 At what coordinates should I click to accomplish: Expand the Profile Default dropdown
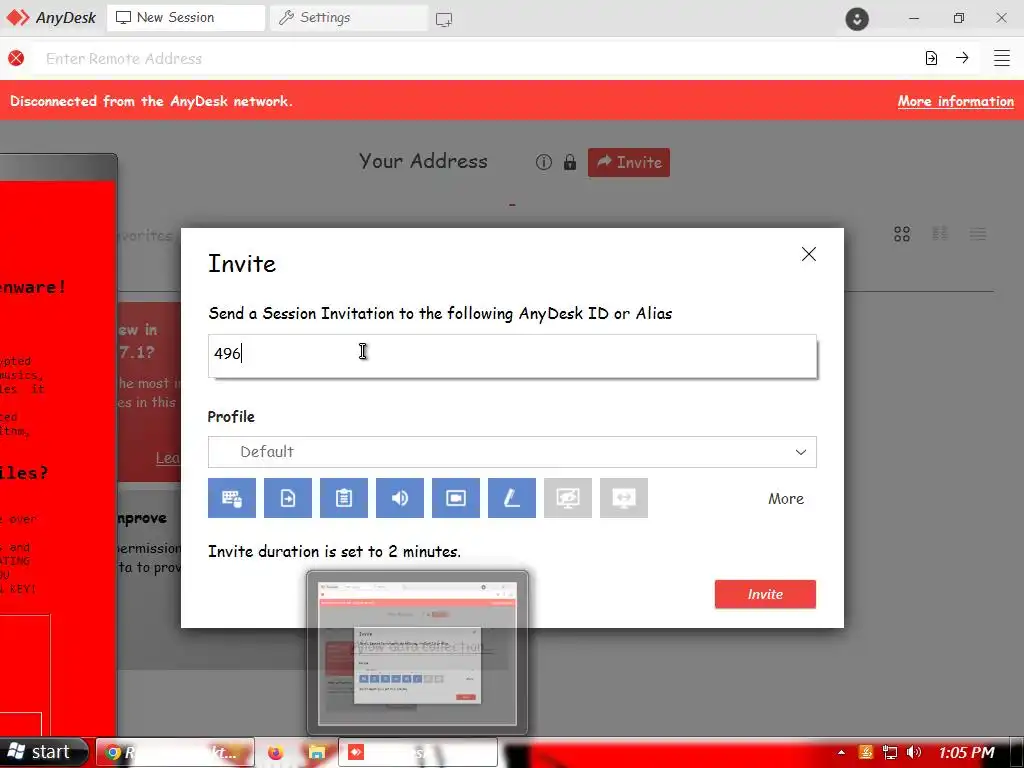point(512,452)
